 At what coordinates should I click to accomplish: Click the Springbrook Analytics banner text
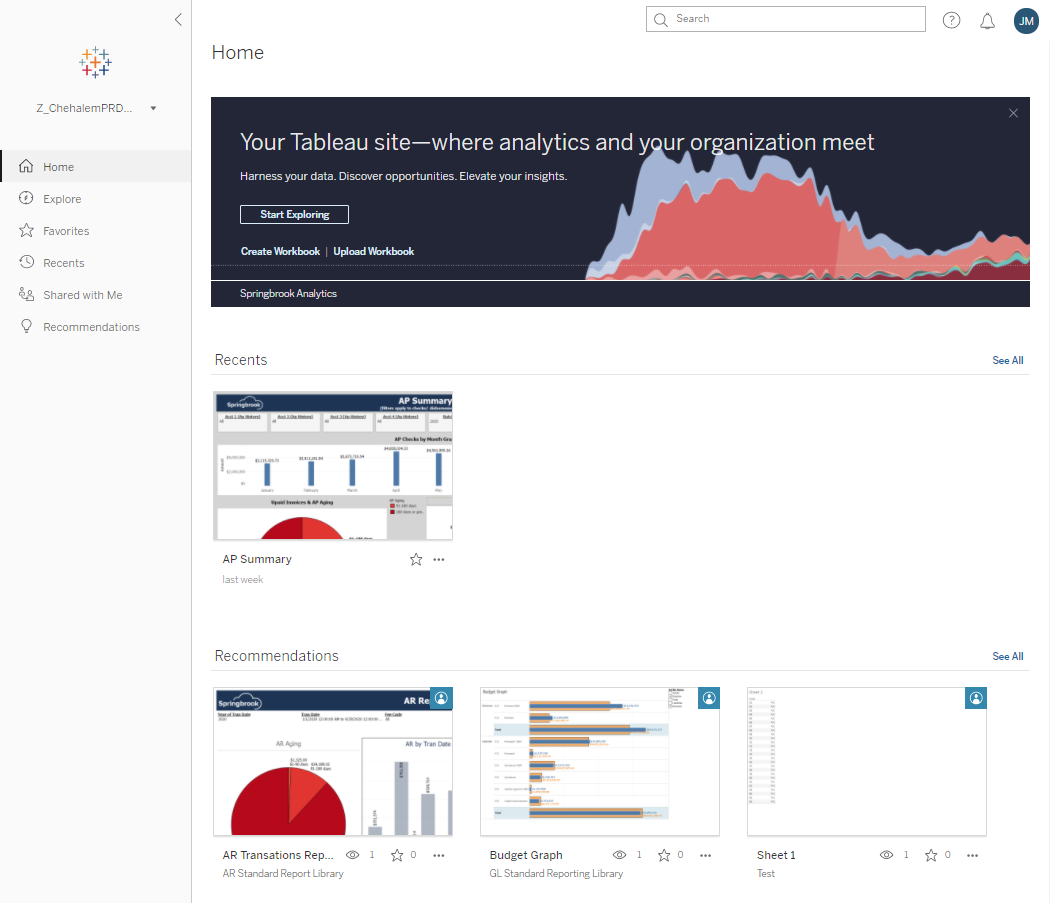point(289,293)
